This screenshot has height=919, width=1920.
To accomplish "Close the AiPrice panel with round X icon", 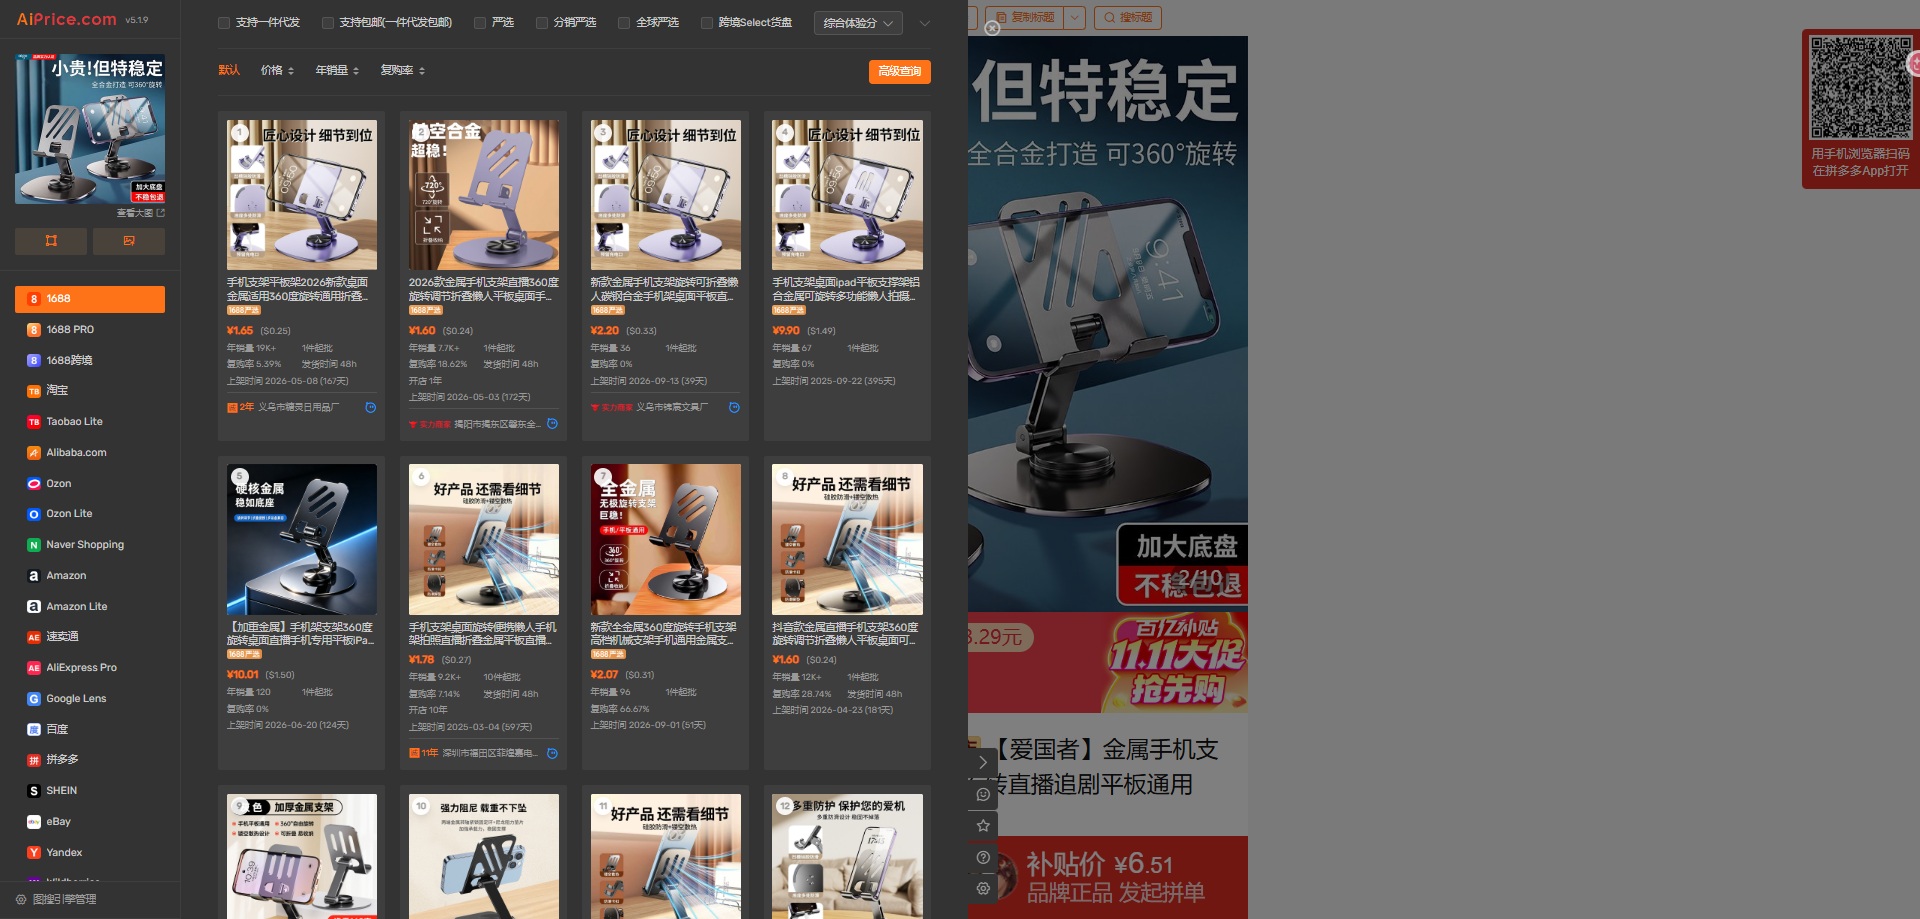I will pyautogui.click(x=992, y=29).
